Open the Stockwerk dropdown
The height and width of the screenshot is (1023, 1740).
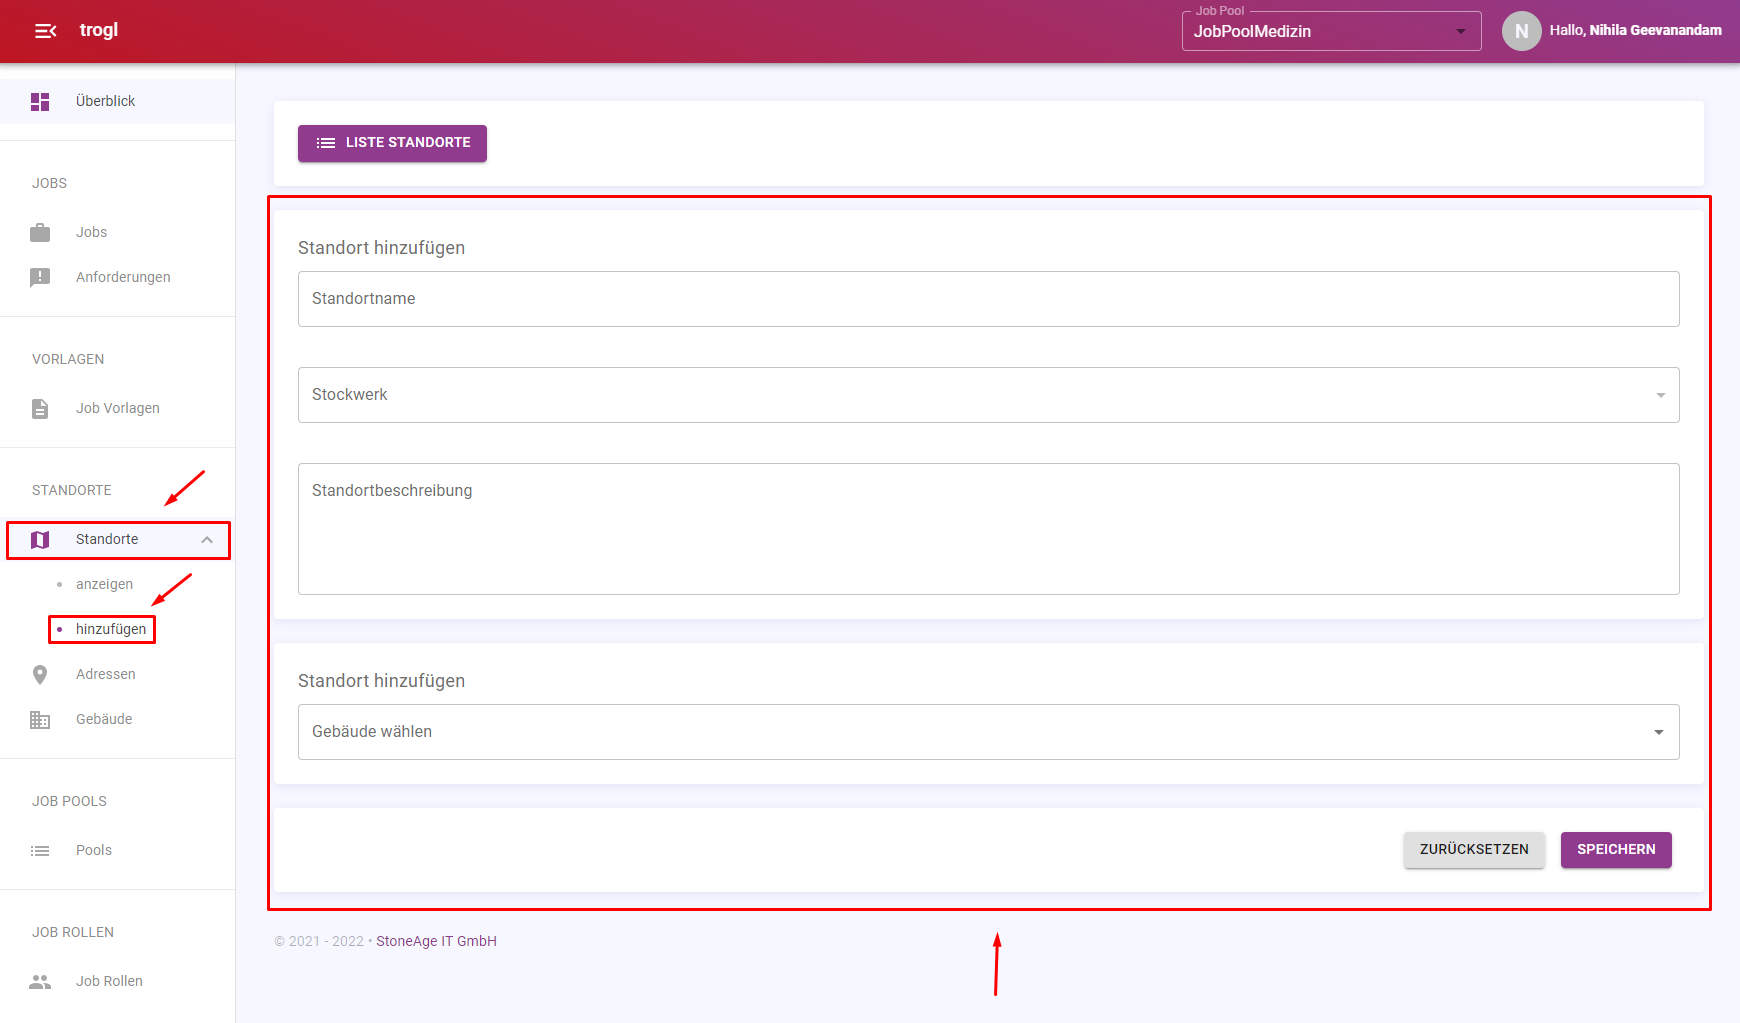pyautogui.click(x=988, y=395)
